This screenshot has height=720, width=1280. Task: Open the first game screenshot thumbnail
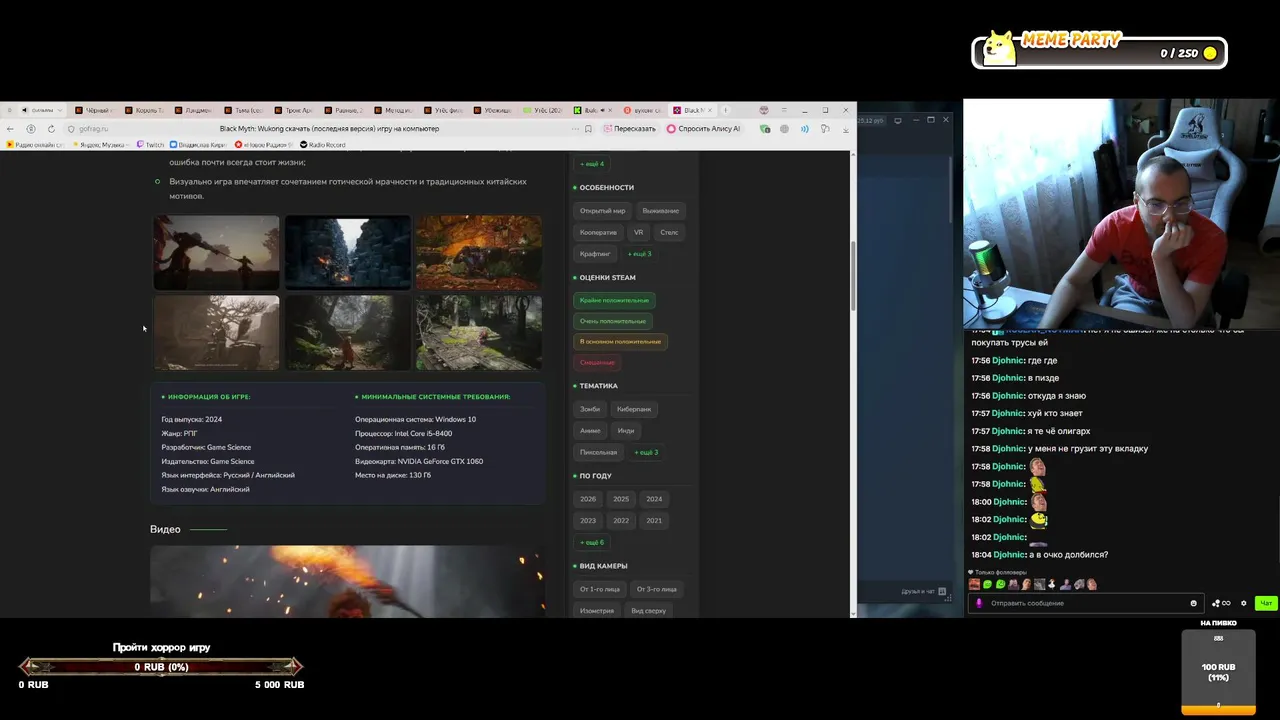pyautogui.click(x=216, y=252)
